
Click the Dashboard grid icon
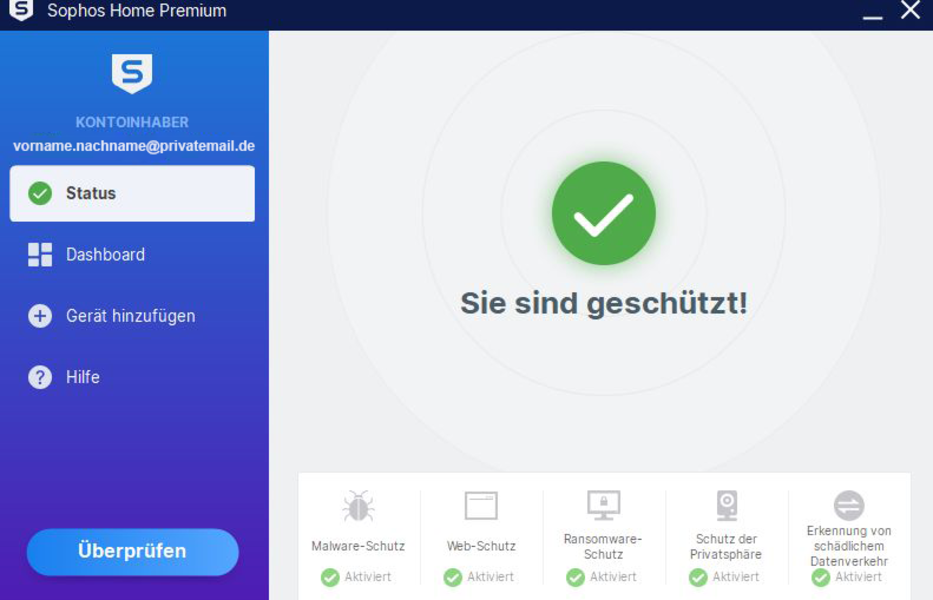click(x=40, y=255)
